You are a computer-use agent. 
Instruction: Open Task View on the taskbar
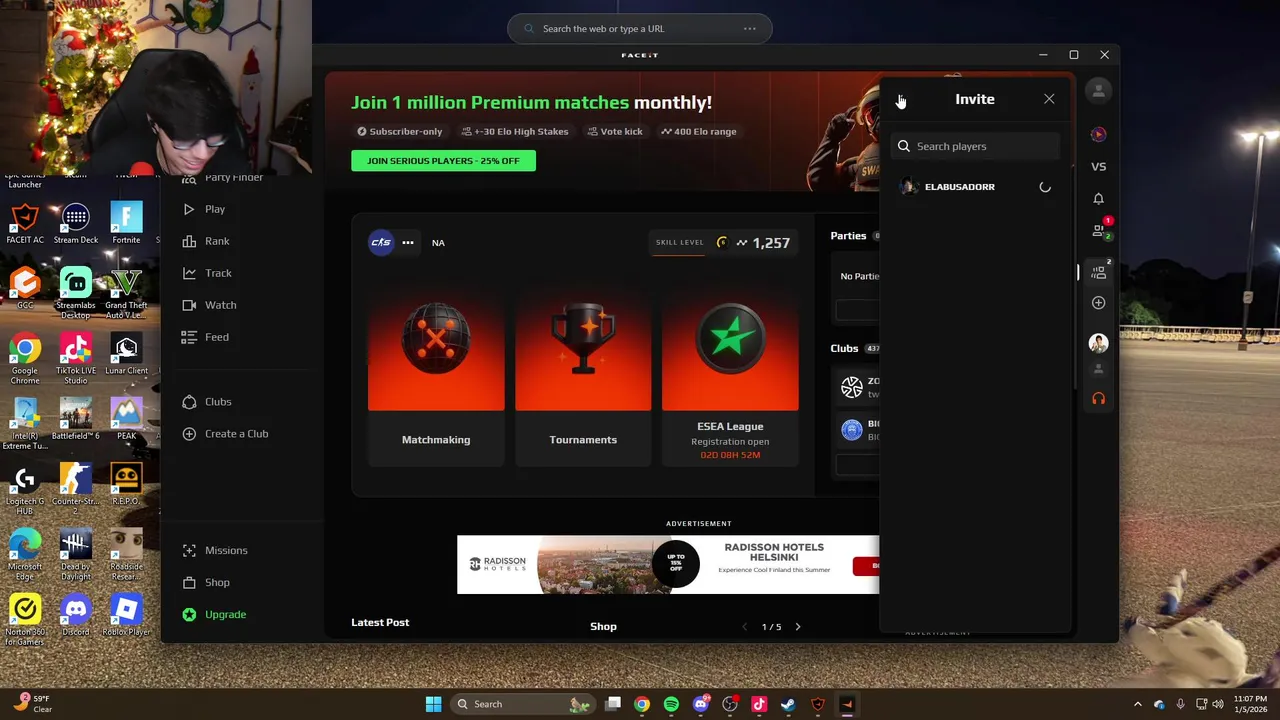coord(613,704)
